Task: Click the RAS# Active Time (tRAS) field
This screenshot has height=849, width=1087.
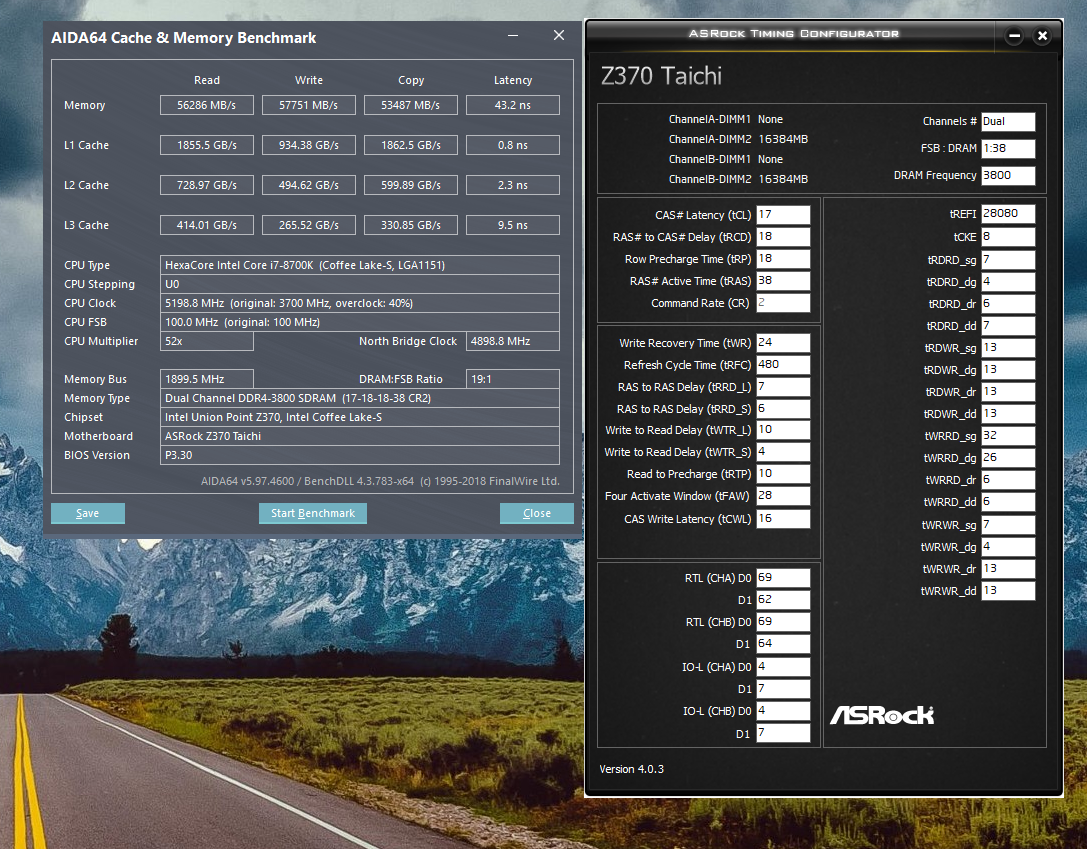Action: (783, 281)
